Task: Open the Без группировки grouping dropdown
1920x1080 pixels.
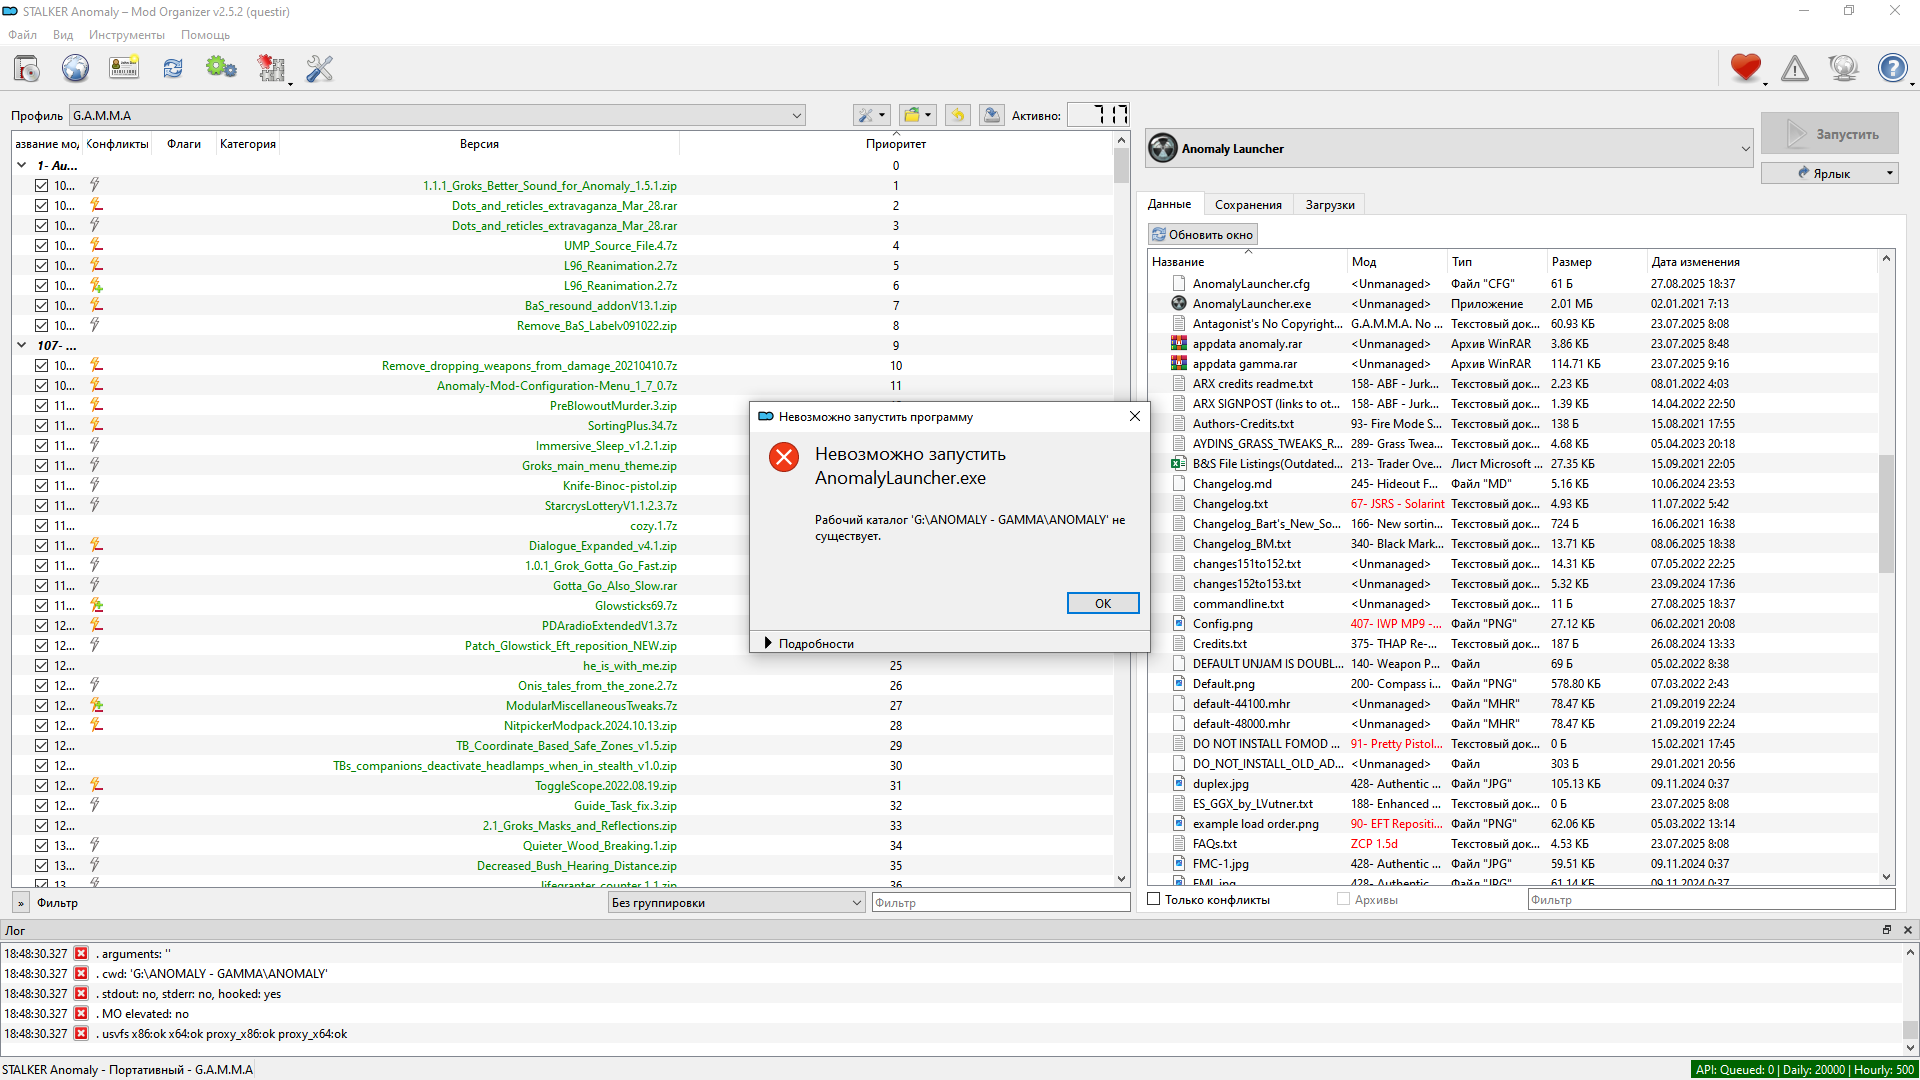Action: pyautogui.click(x=737, y=903)
